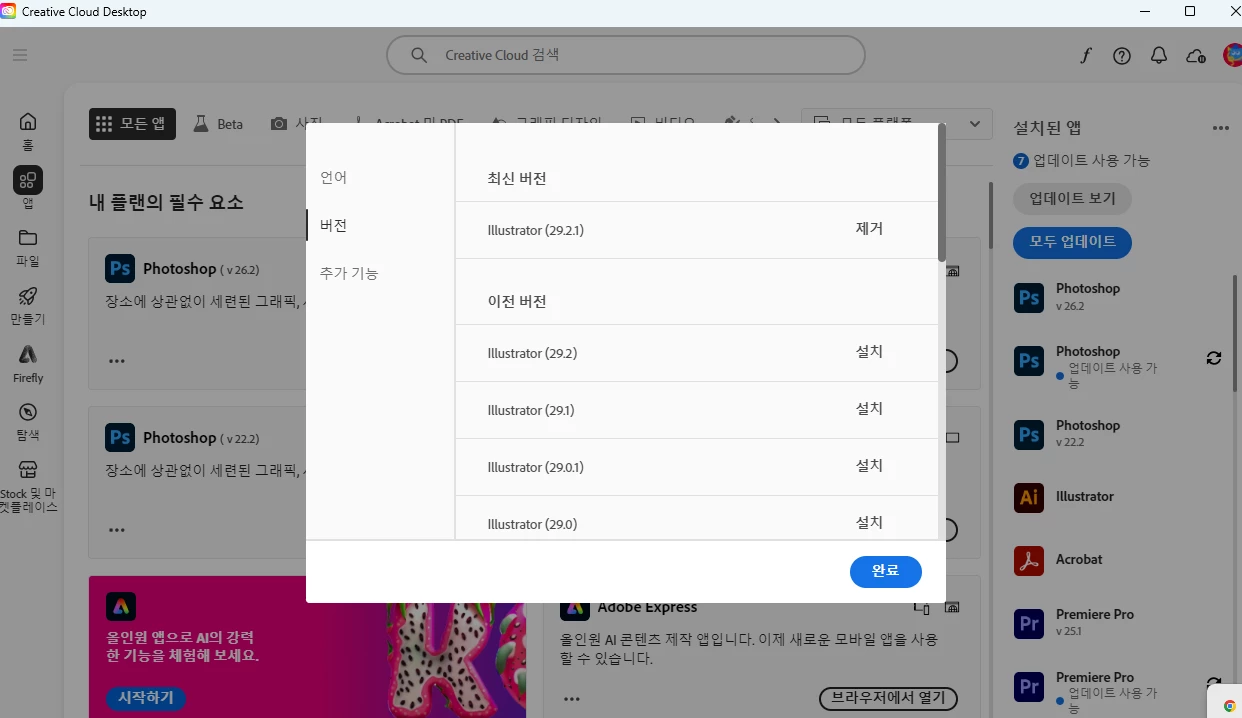Click 시작하기 on the promo banner
The height and width of the screenshot is (718, 1242).
[x=145, y=697]
